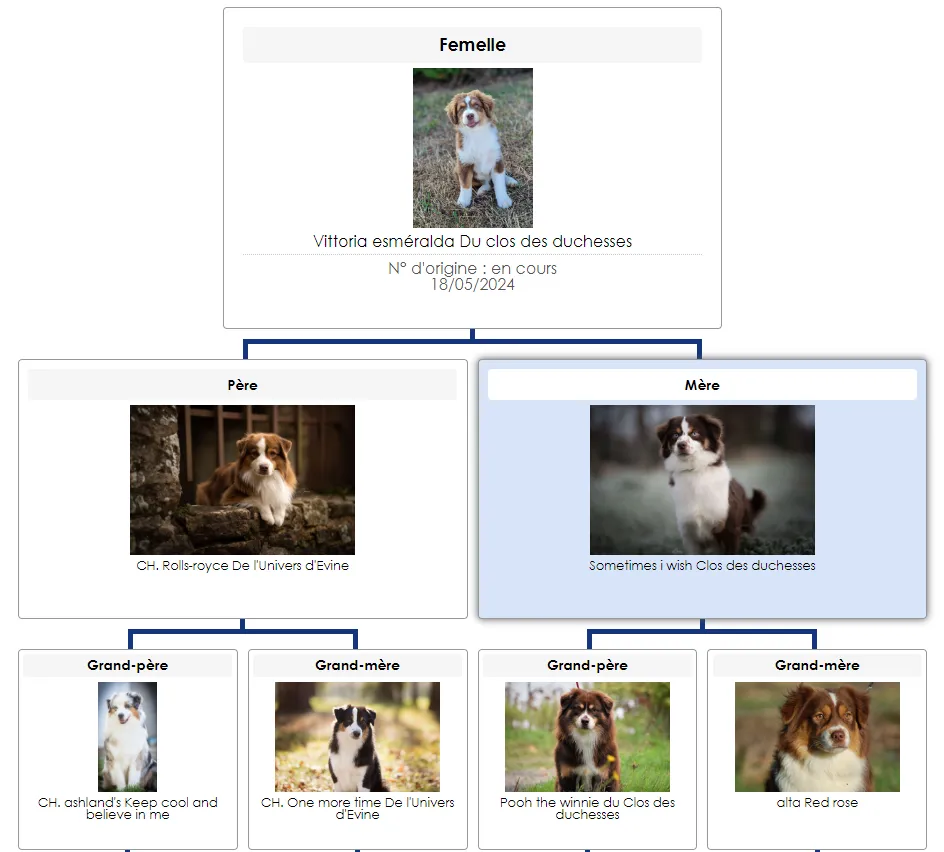944x852 pixels.
Task: Open the photo of One more time grandmother
Action: pyautogui.click(x=358, y=737)
